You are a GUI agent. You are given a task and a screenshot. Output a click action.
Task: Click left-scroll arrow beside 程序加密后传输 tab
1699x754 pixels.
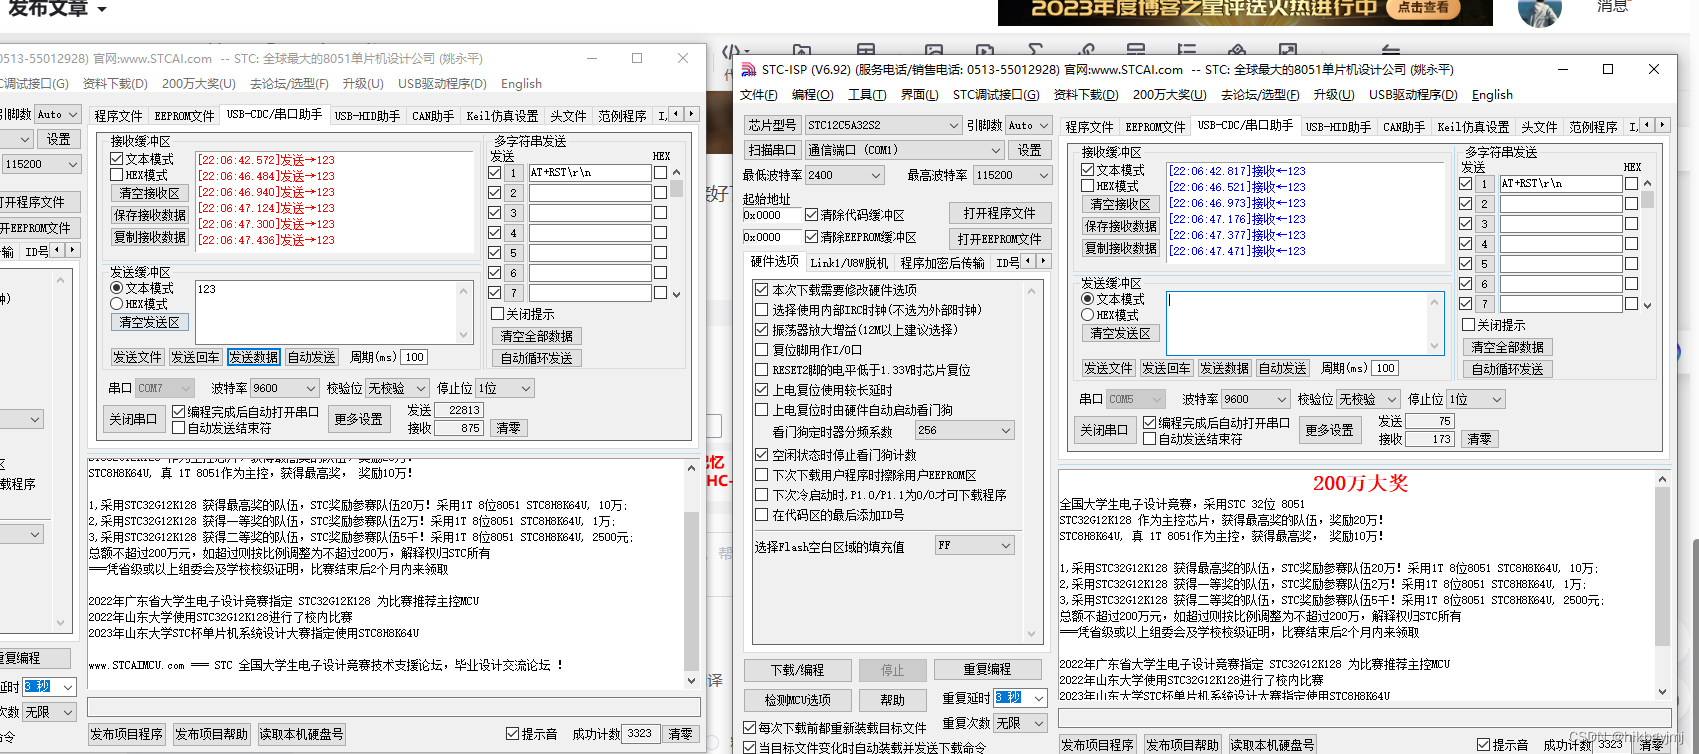(1028, 261)
